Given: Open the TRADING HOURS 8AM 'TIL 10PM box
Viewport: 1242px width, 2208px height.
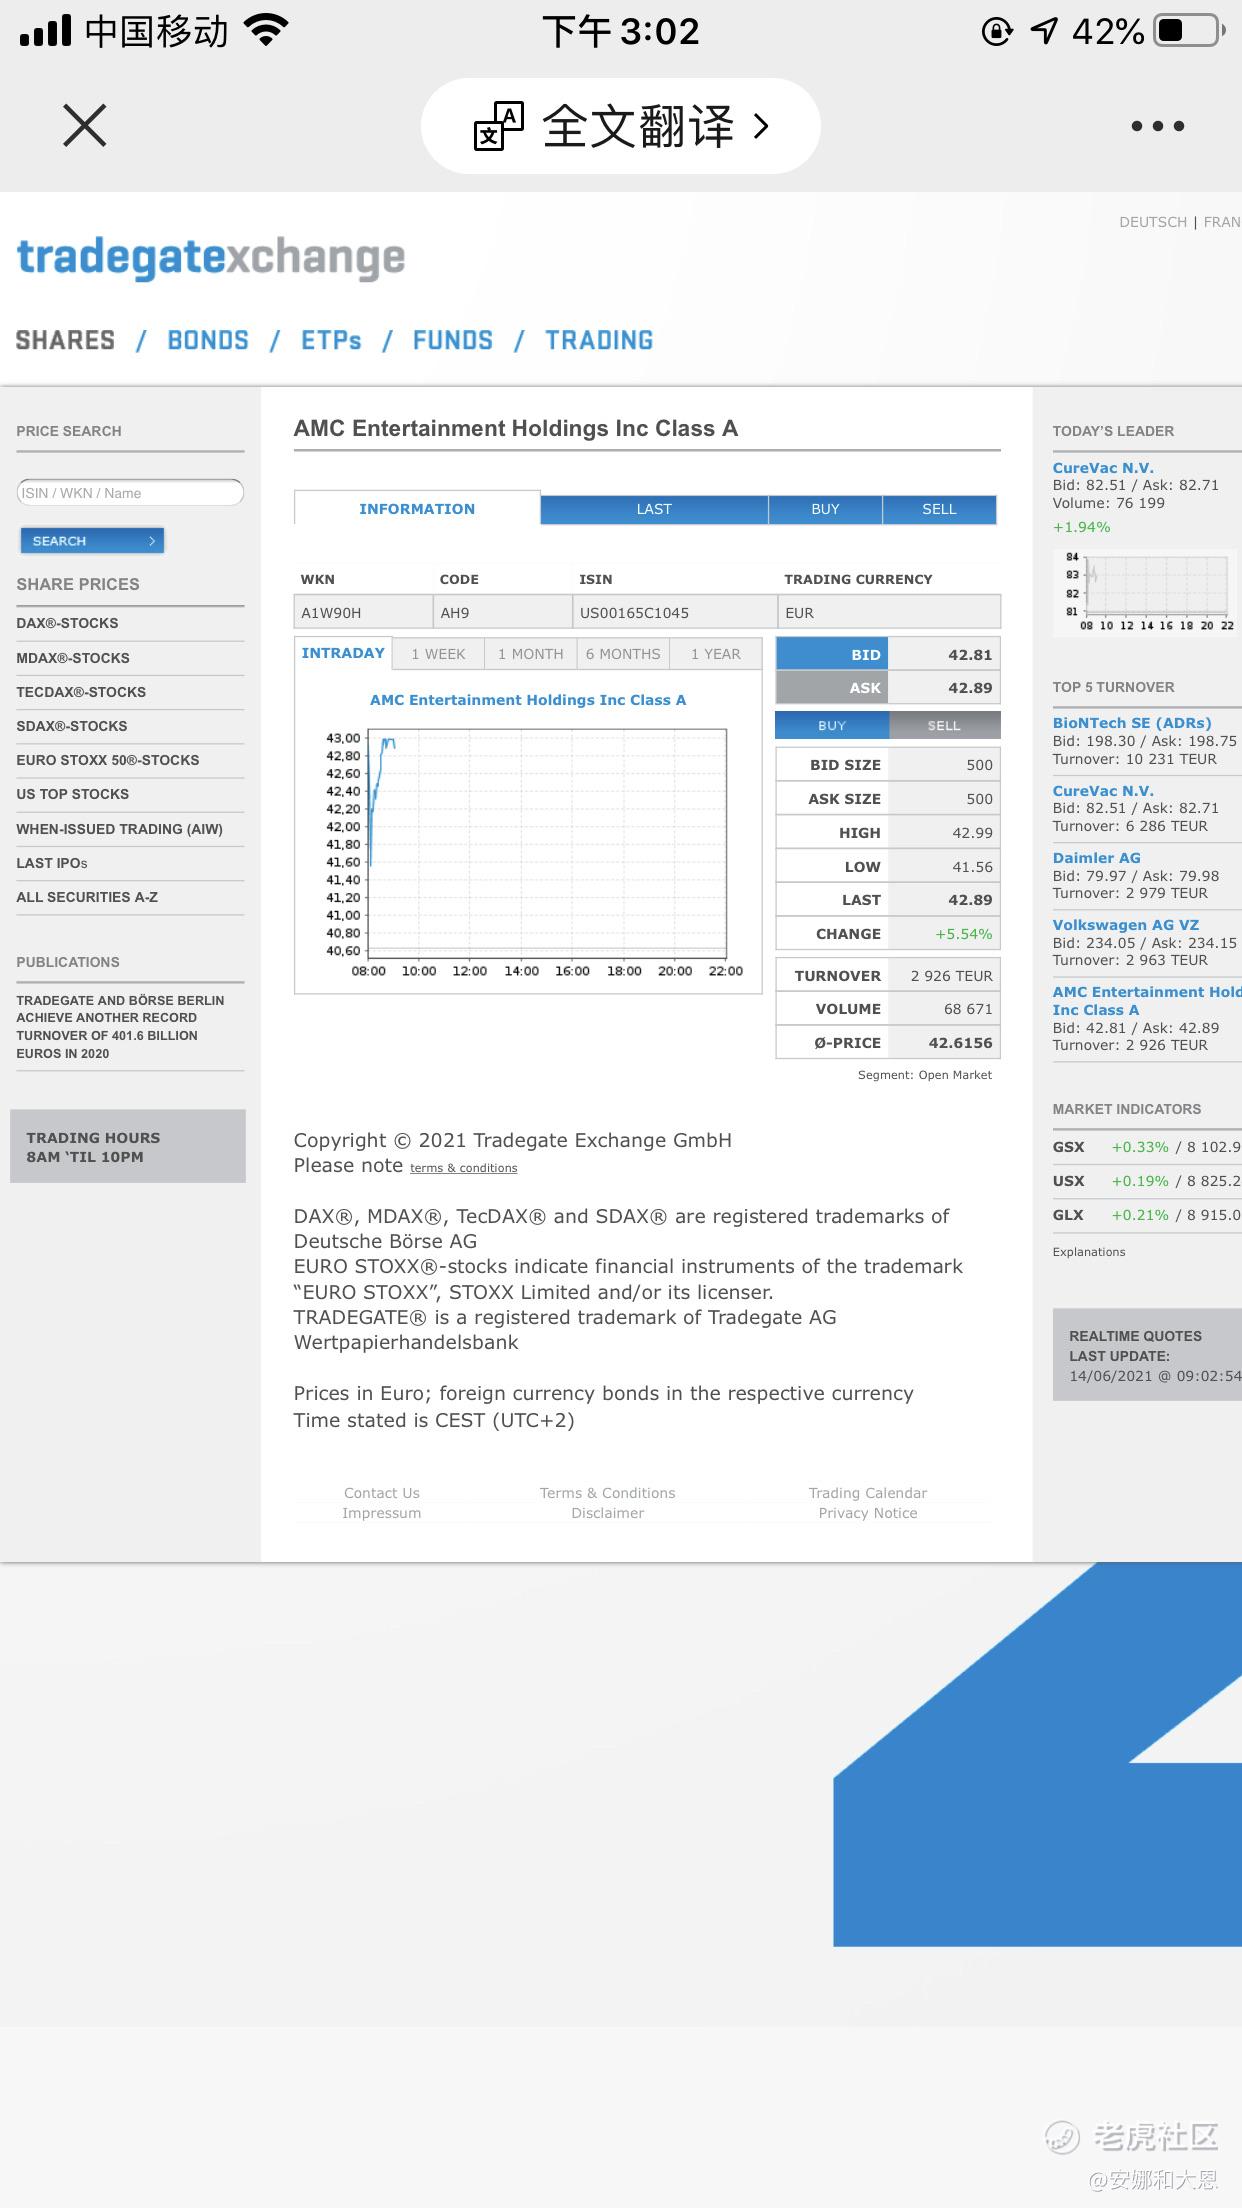Looking at the screenshot, I should click(x=128, y=1147).
